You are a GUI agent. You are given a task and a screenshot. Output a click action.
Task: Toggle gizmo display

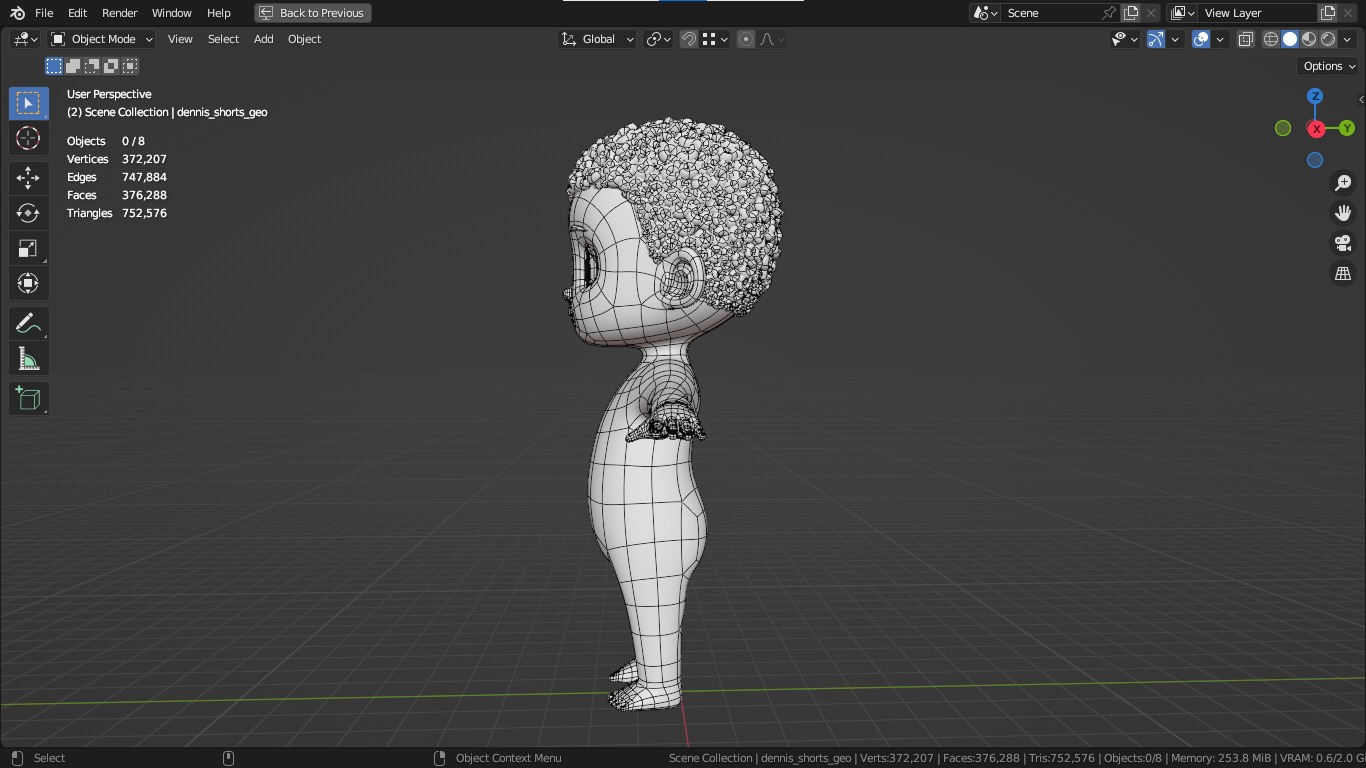click(x=1156, y=39)
